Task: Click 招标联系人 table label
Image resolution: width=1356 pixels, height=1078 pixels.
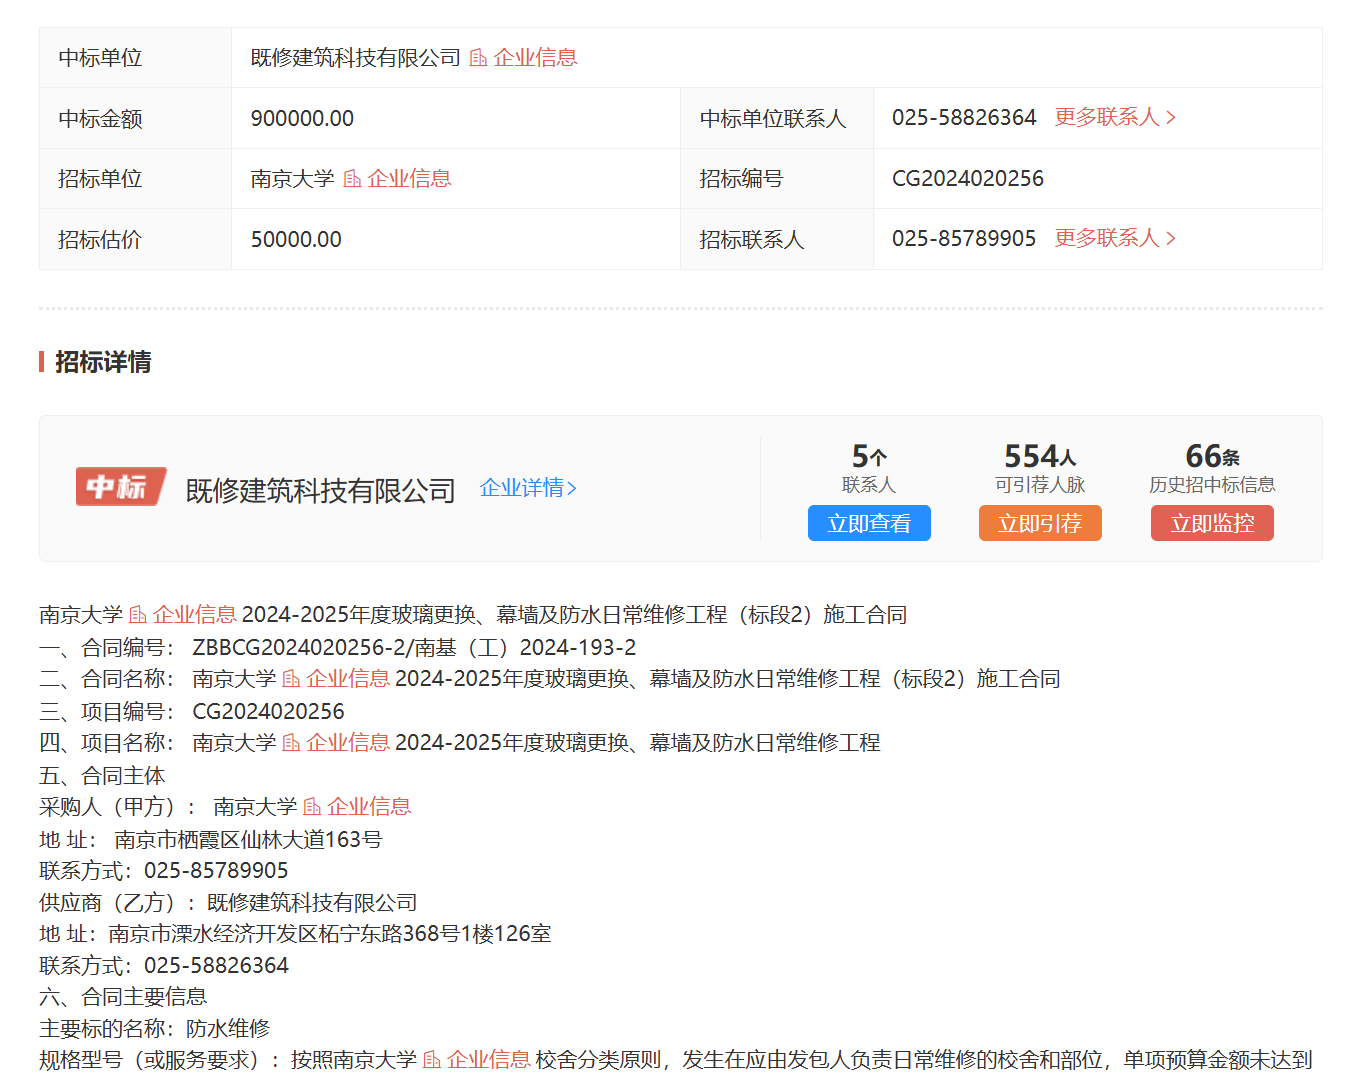Action: coord(752,240)
